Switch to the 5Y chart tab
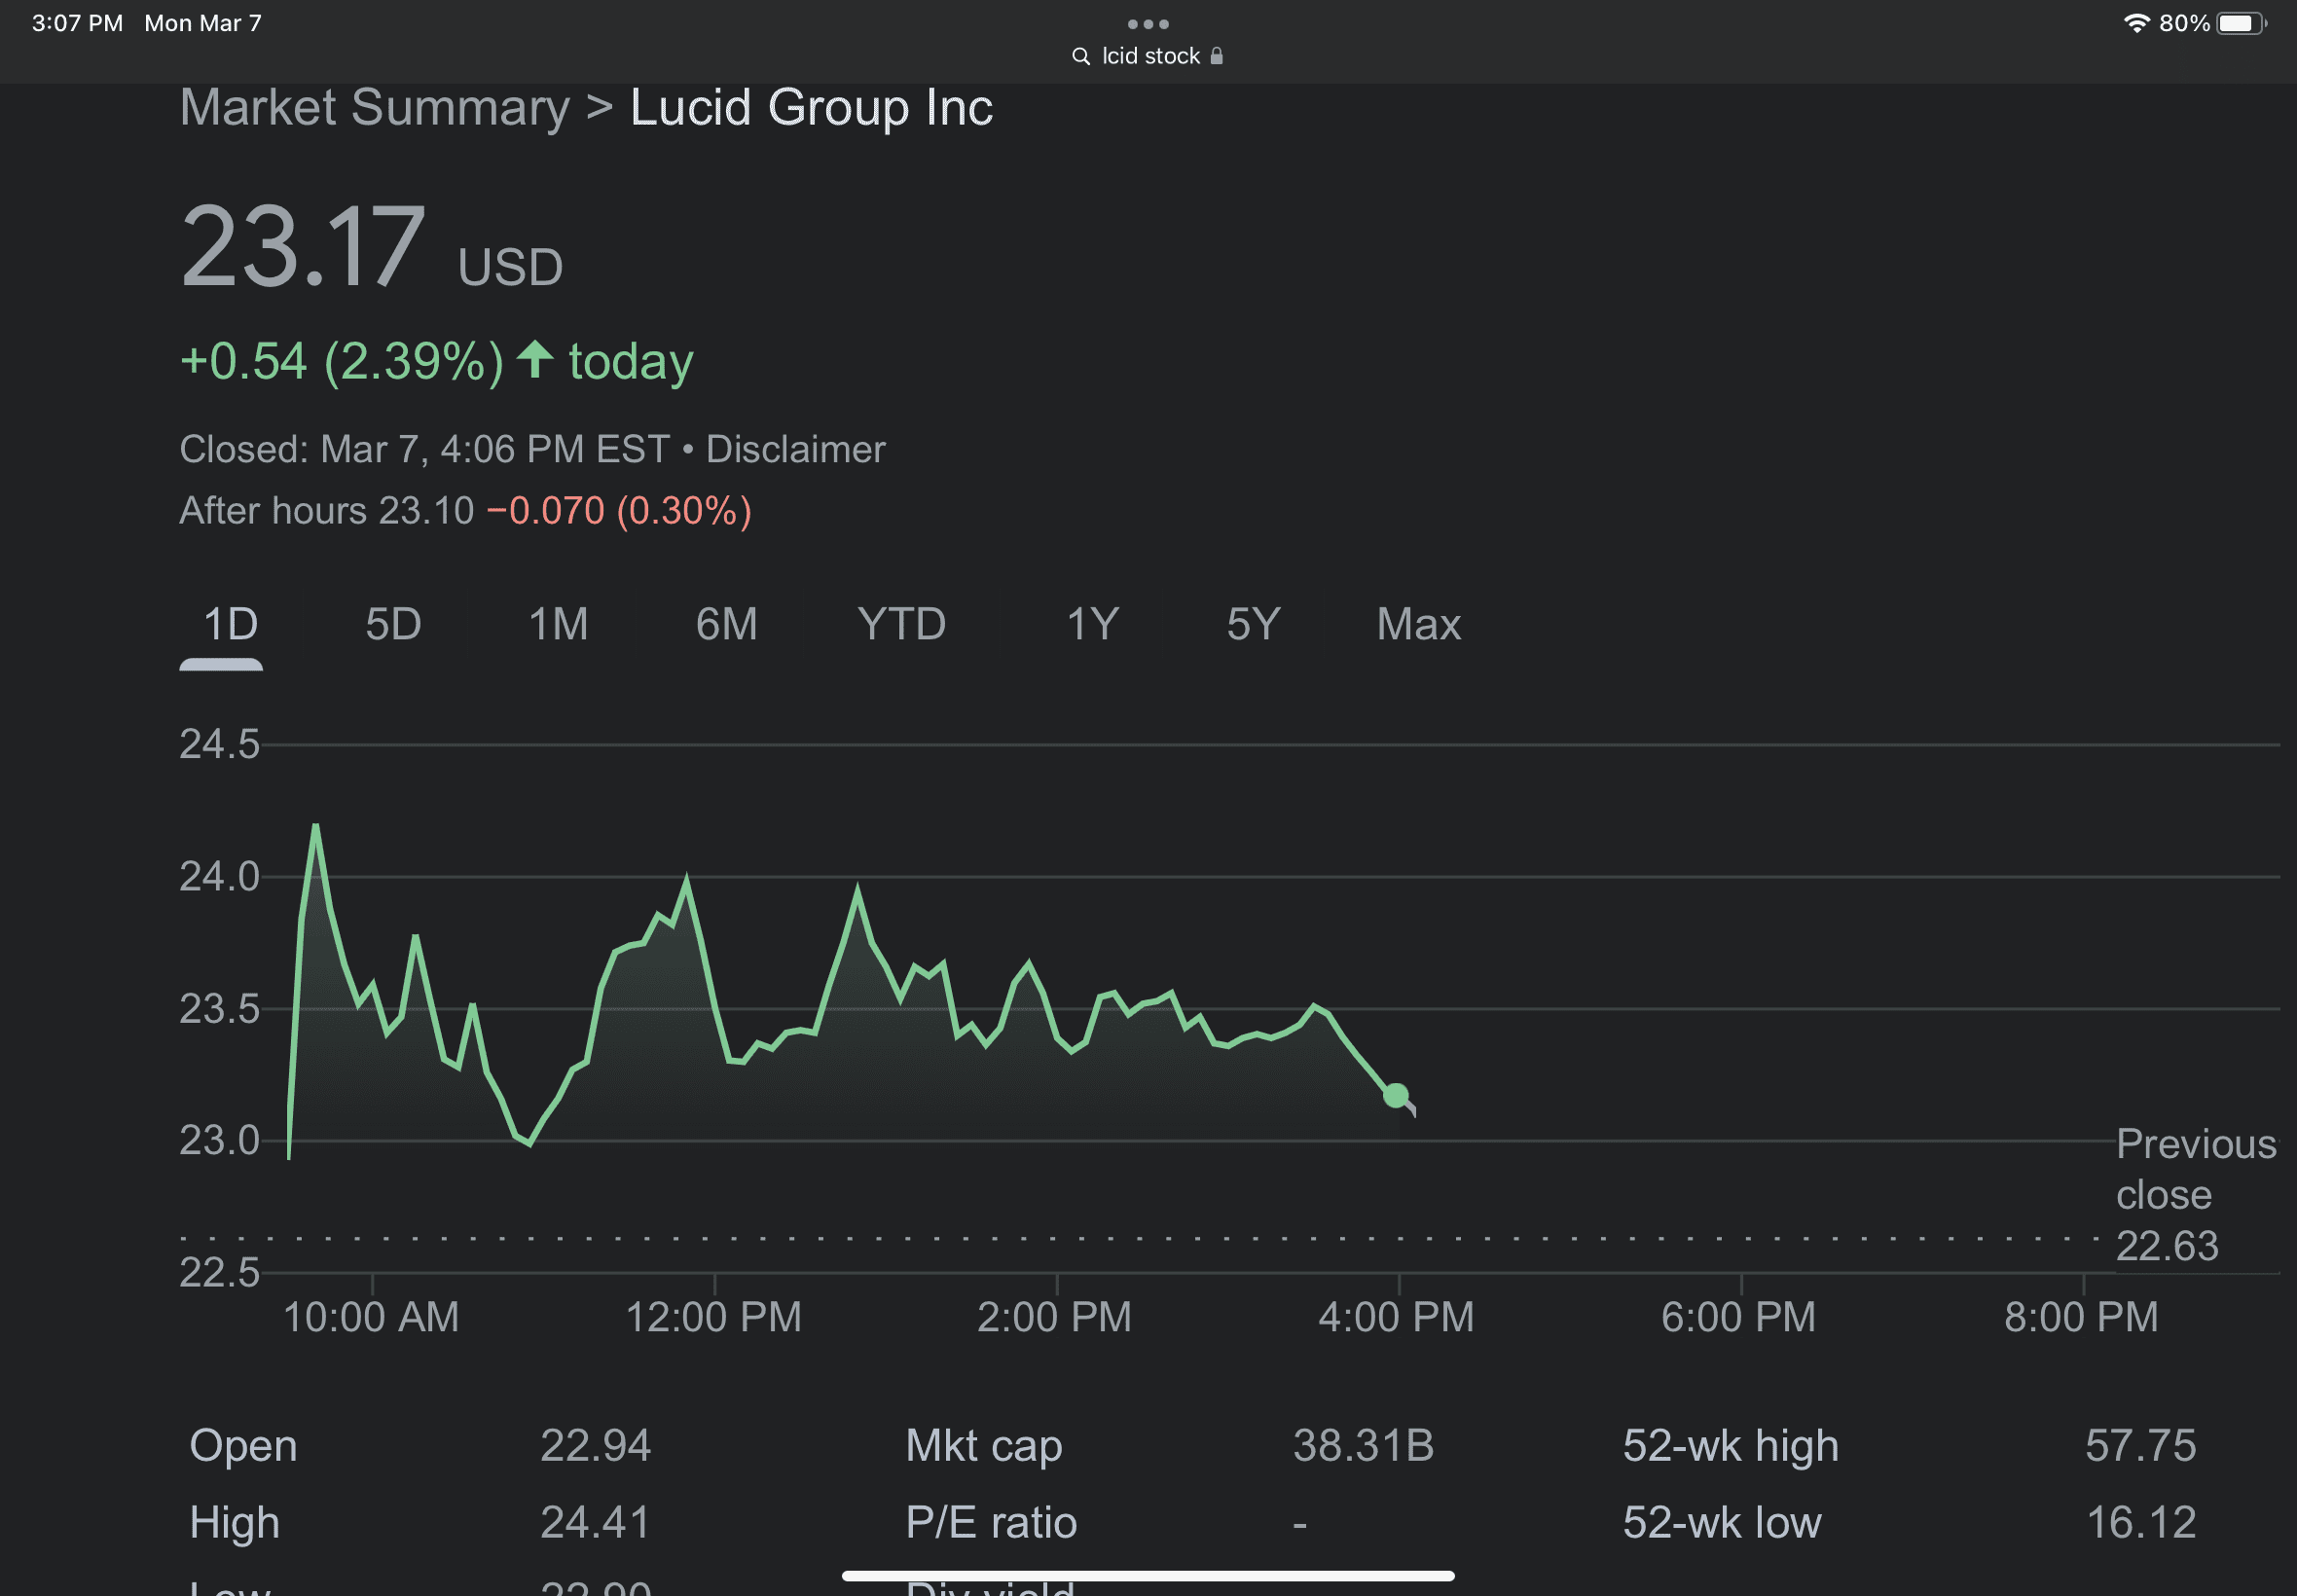The image size is (2297, 1596). click(x=1253, y=625)
